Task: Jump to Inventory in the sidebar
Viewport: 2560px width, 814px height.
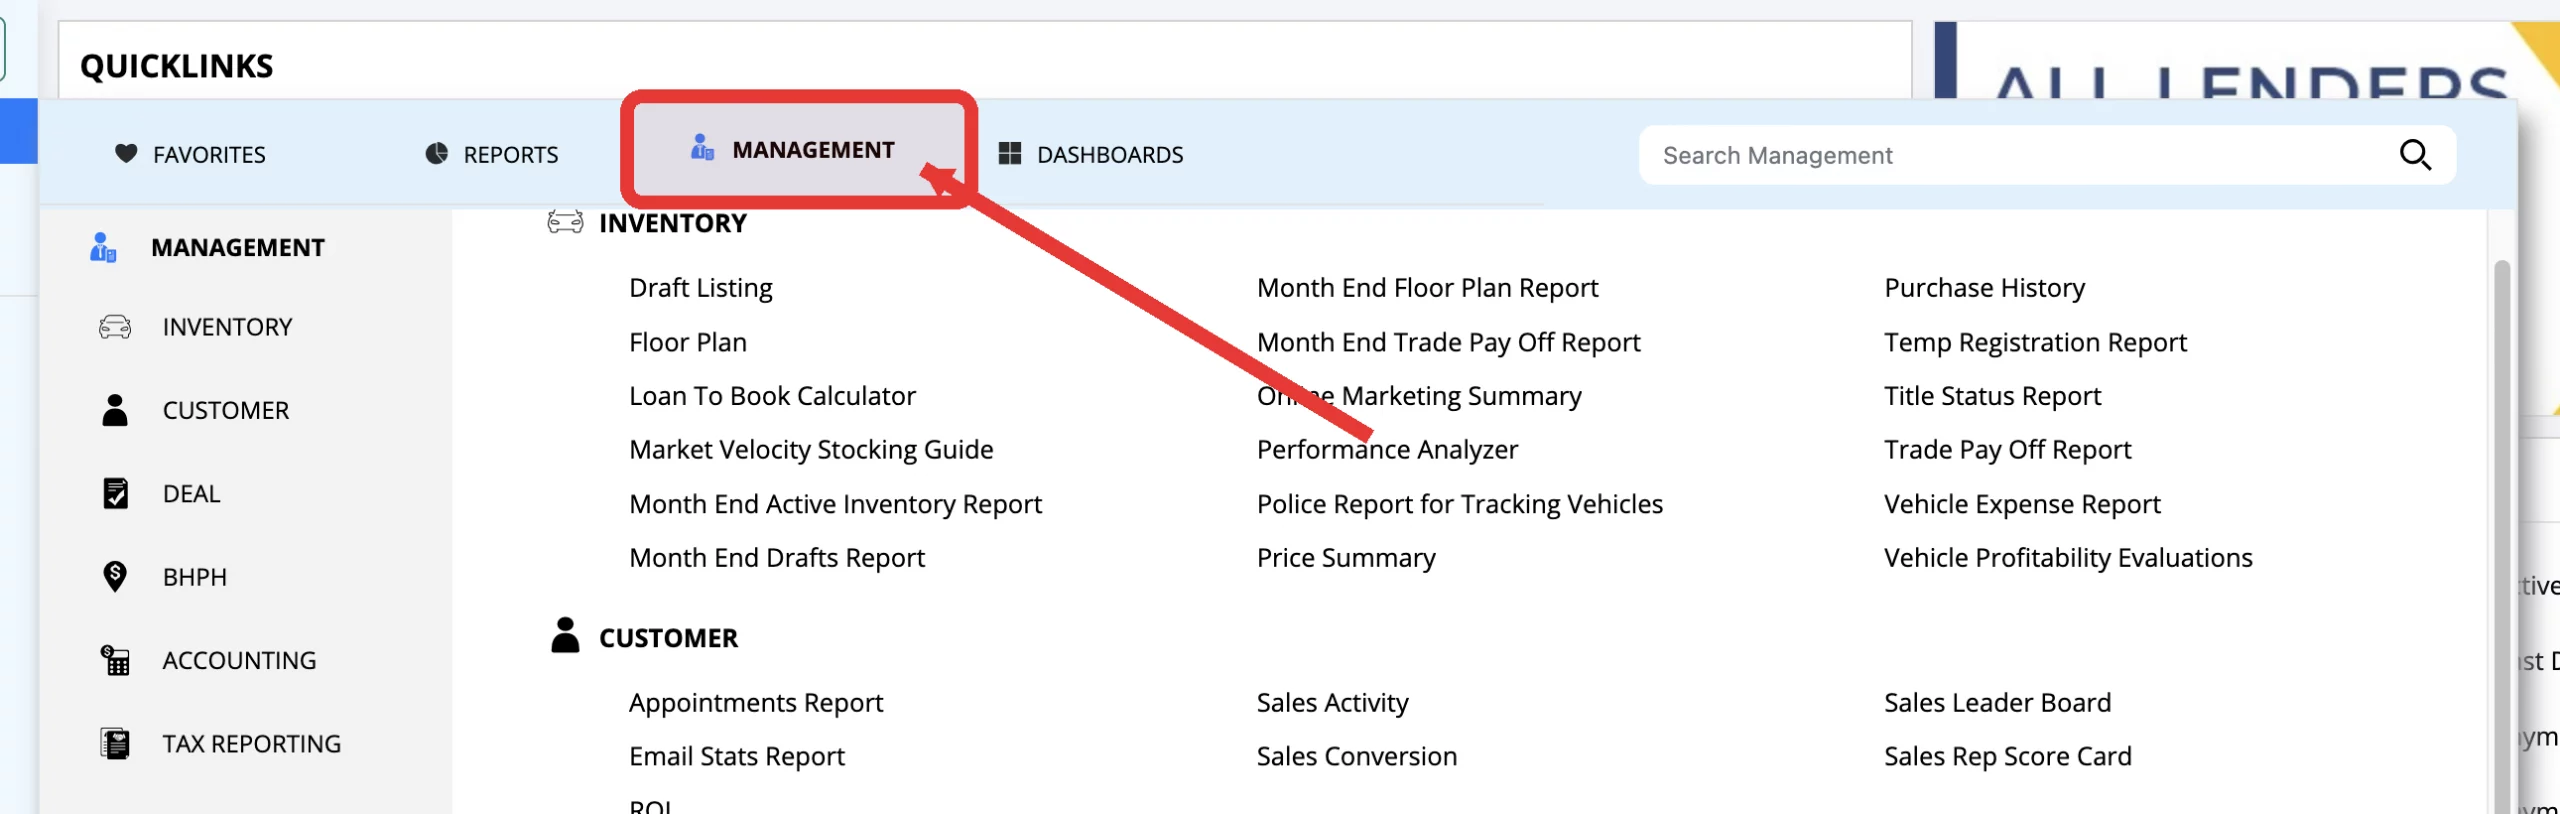Action: 228,327
